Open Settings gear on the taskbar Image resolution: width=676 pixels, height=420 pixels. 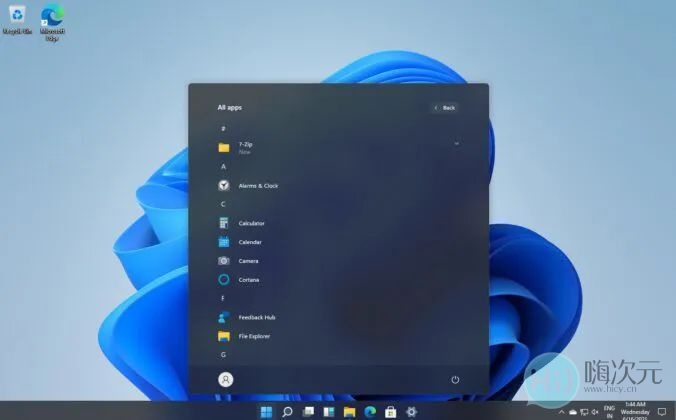tap(411, 412)
